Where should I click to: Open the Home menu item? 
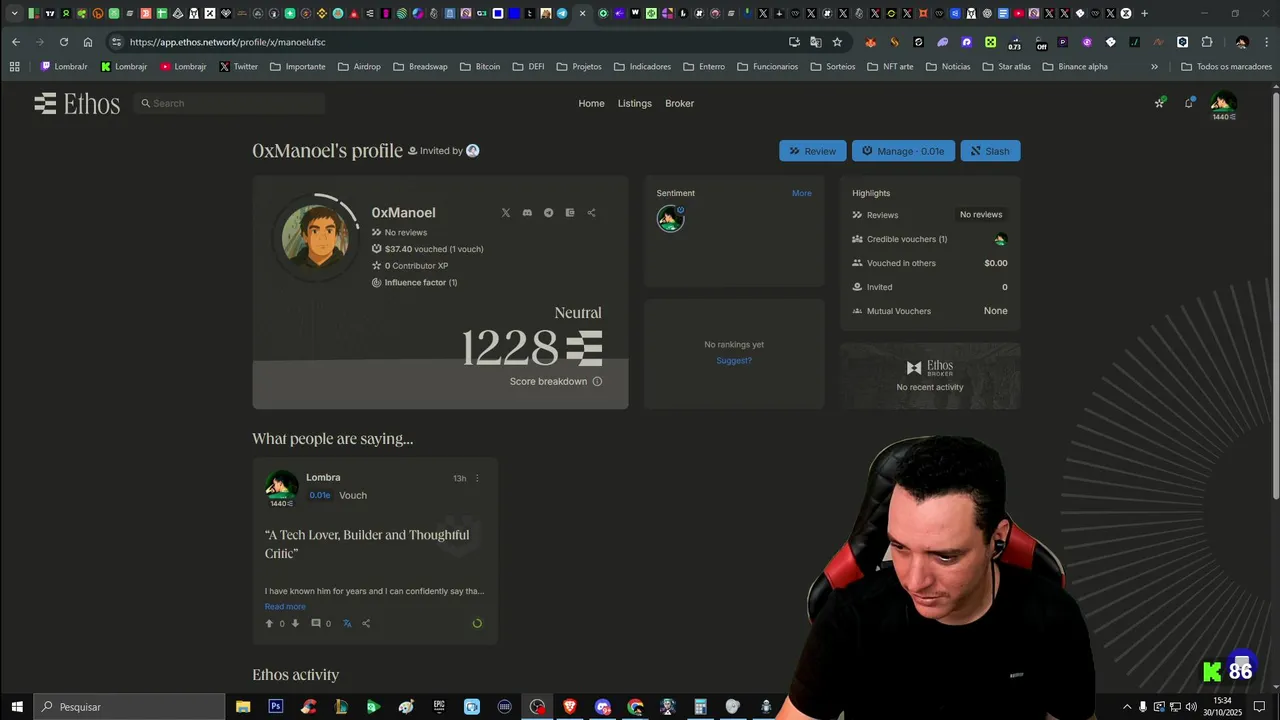(x=591, y=103)
